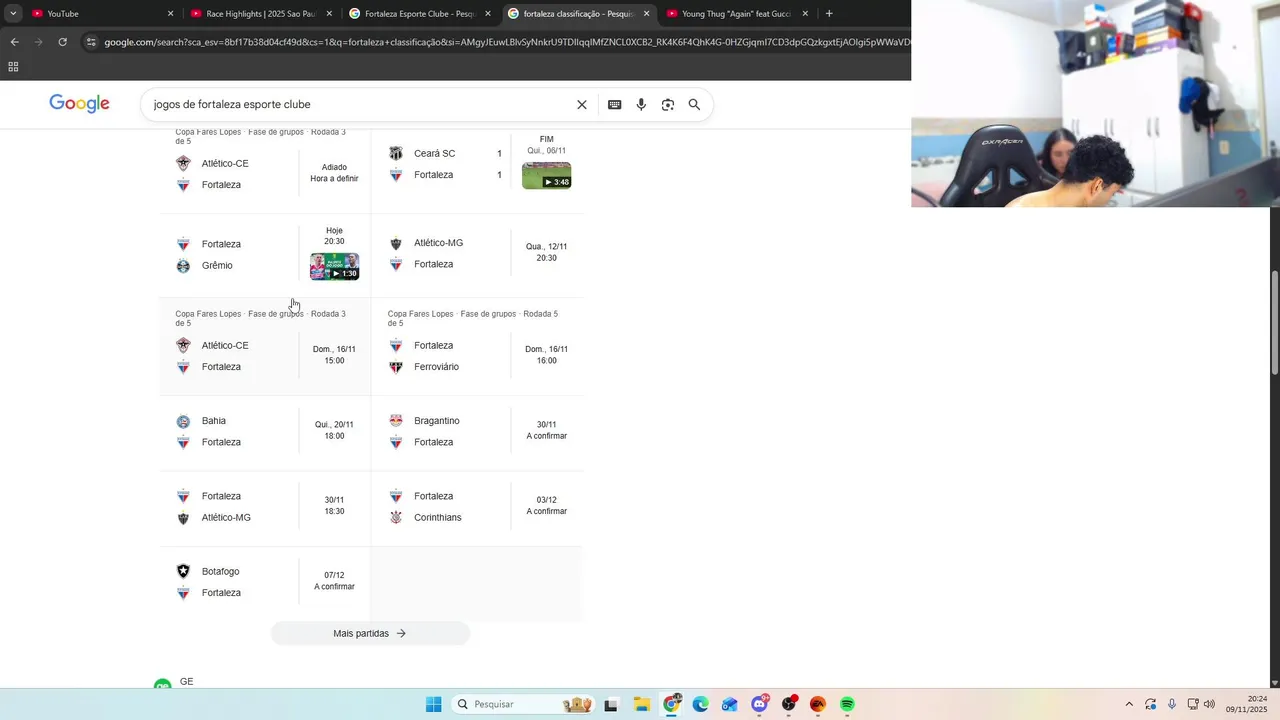Open the clock showing 20:24
Image resolution: width=1280 pixels, height=720 pixels.
(x=1248, y=704)
